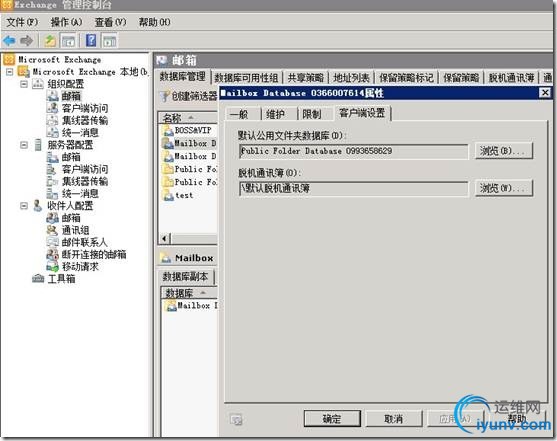Select 统一消息 under 服务器配置
This screenshot has height=441, width=557.
(80, 193)
